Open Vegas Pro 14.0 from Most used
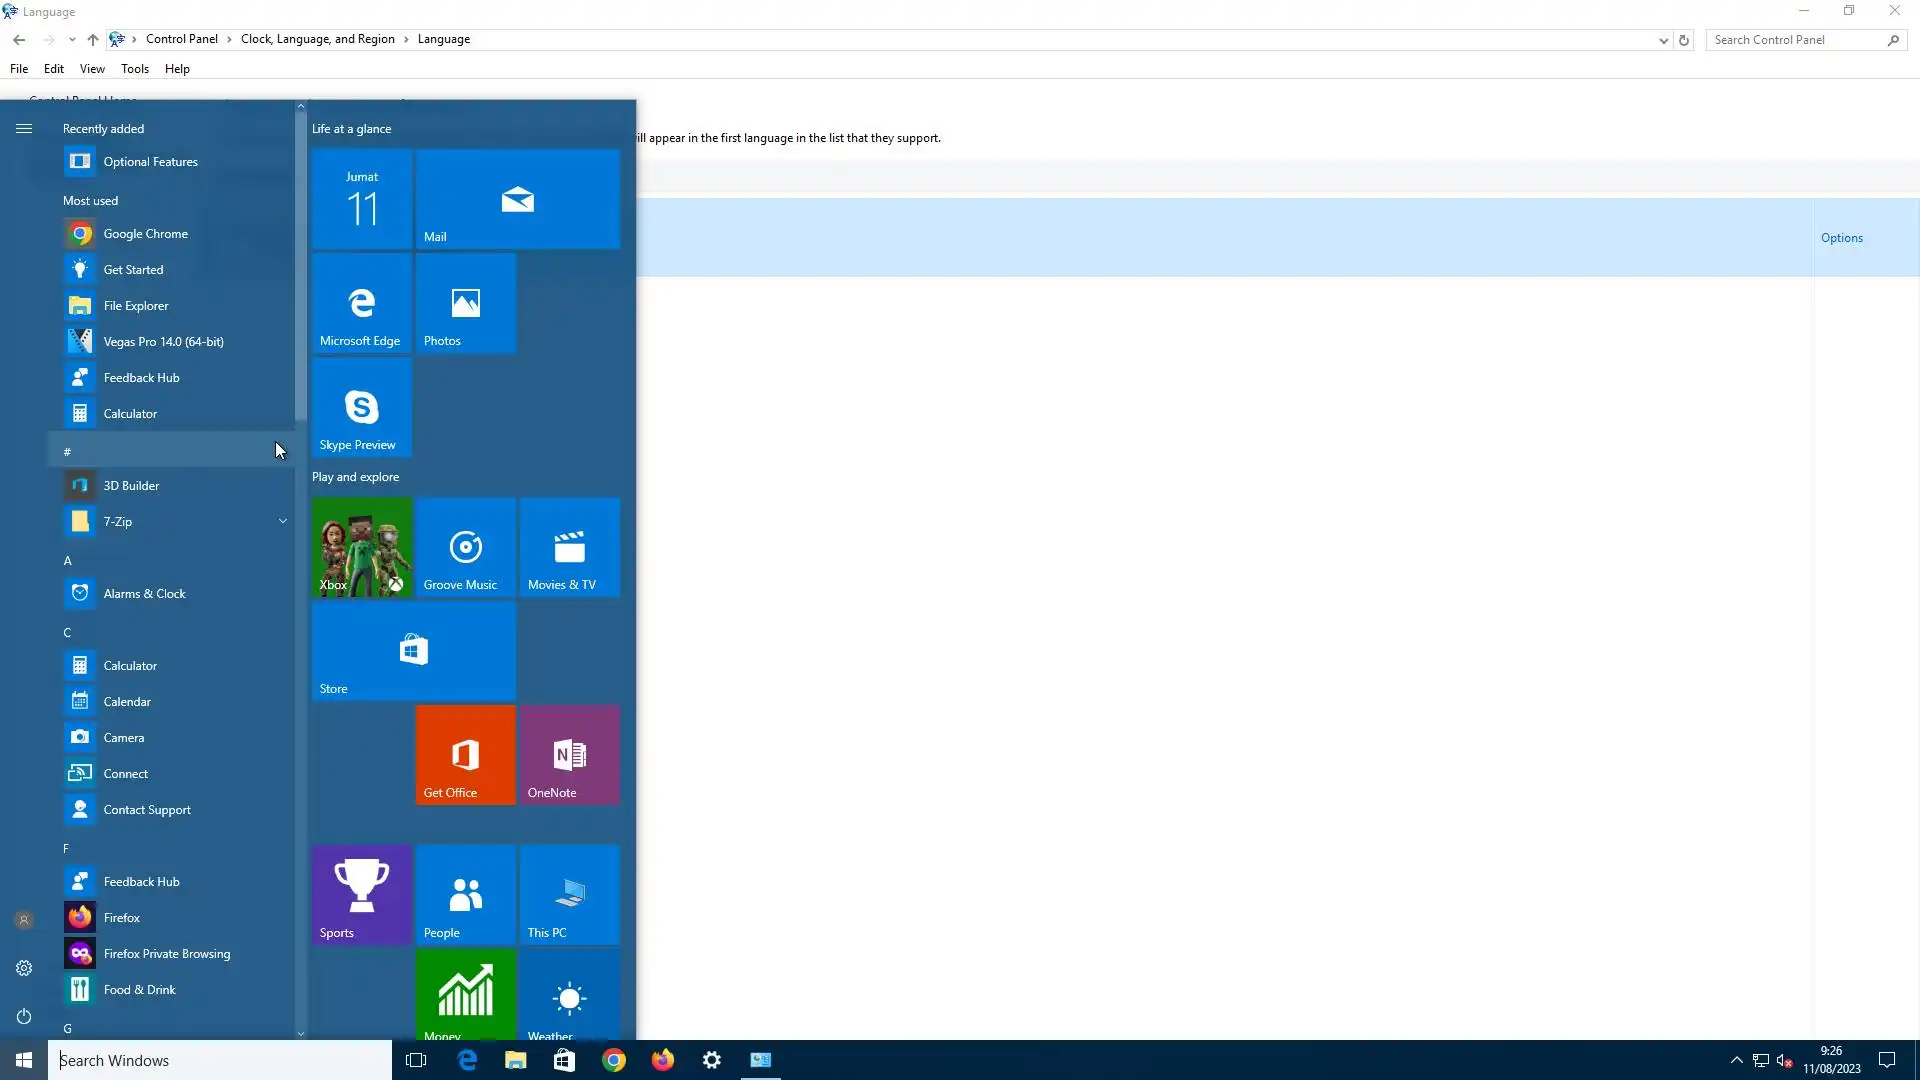Screen dimensions: 1920x1080 pos(163,341)
